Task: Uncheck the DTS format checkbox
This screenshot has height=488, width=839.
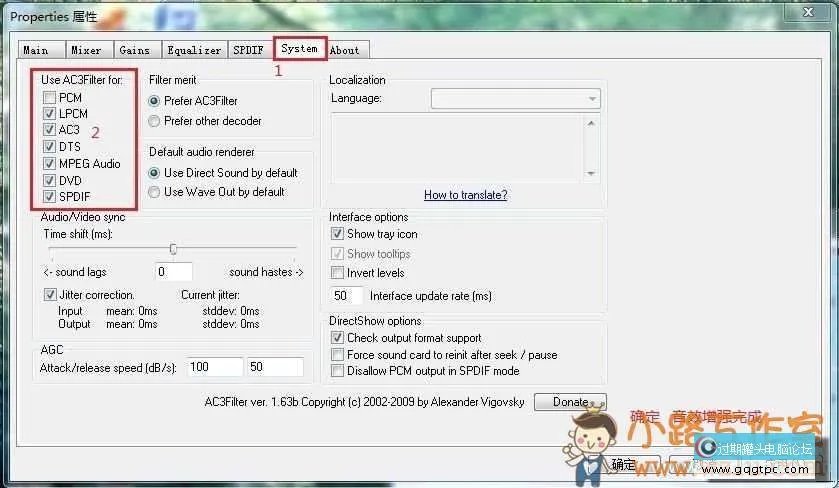Action: point(50,147)
